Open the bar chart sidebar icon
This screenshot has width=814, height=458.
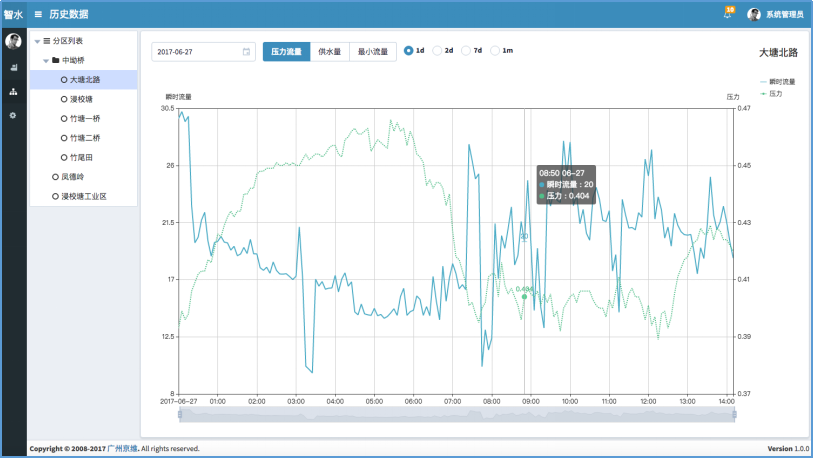pos(13,68)
